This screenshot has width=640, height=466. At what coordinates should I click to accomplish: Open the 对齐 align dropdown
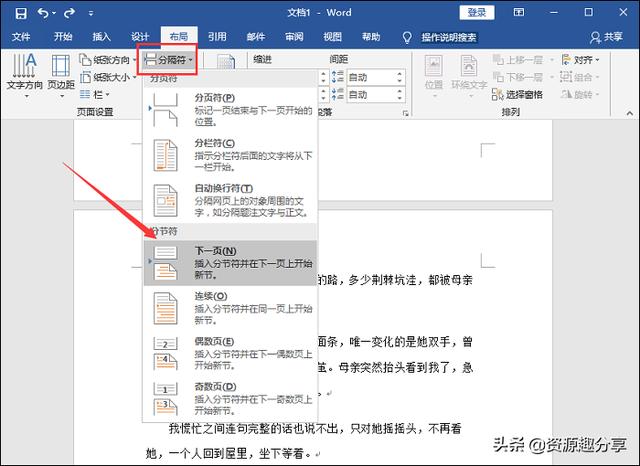coord(580,60)
